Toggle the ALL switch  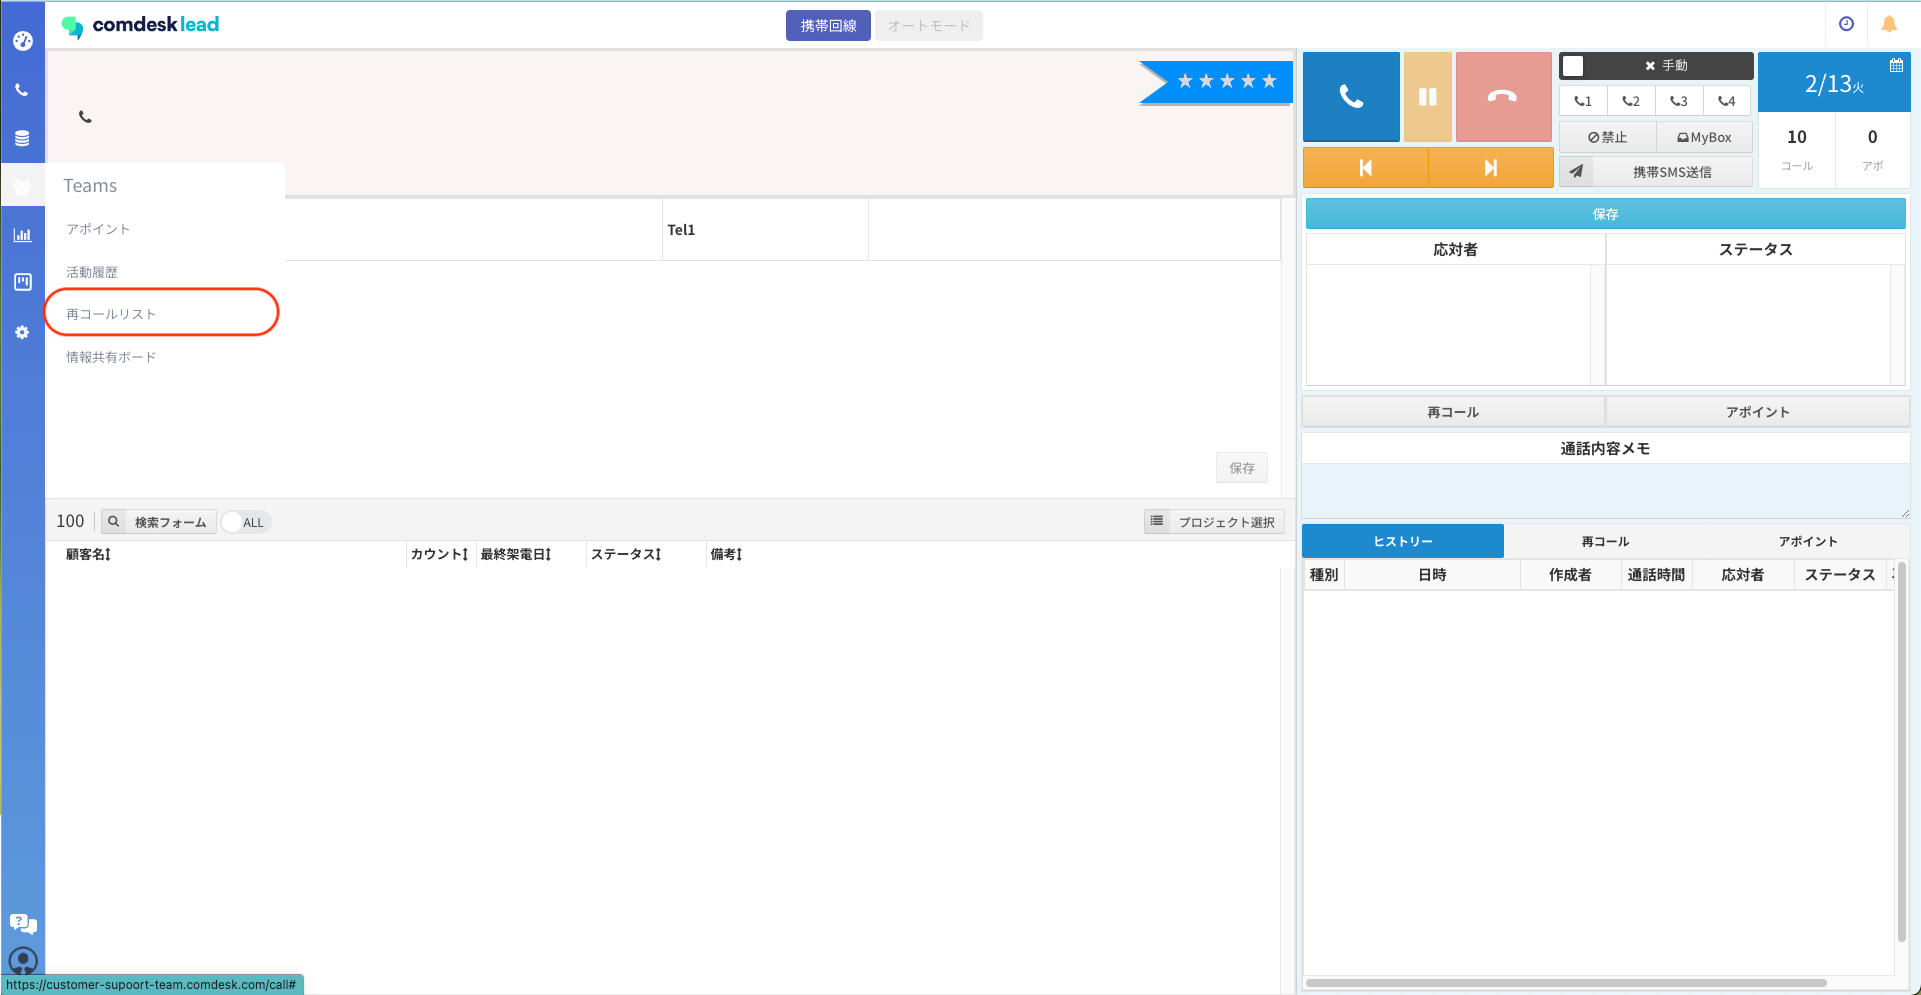point(245,522)
